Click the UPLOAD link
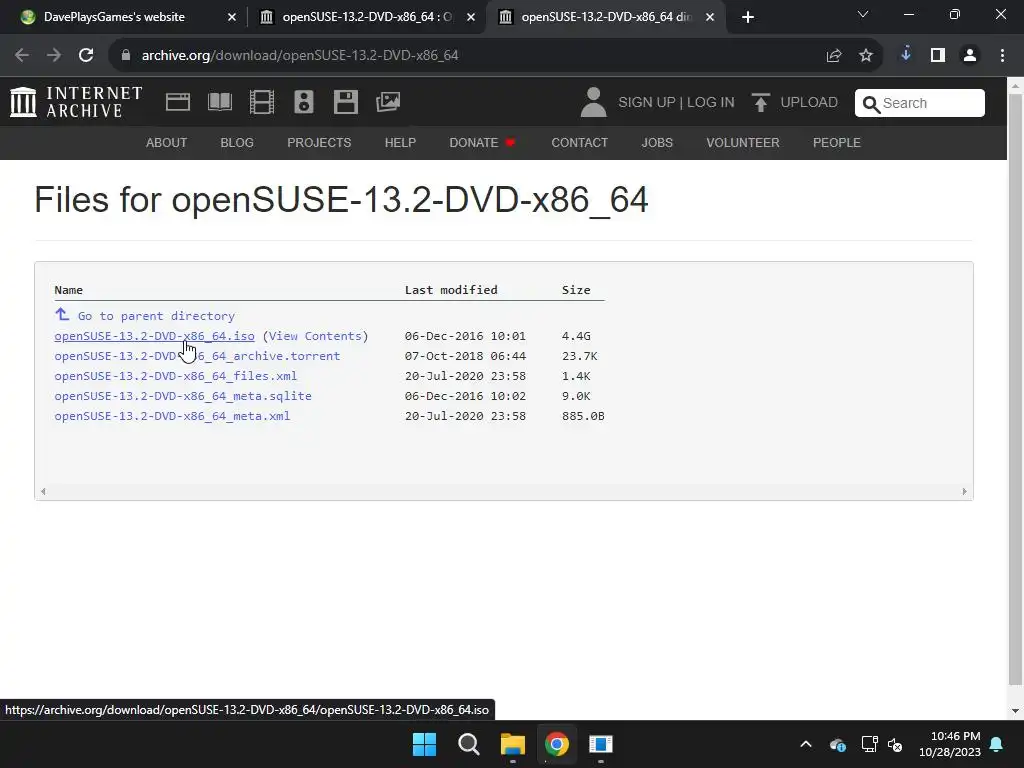The image size is (1024, 768). click(809, 103)
